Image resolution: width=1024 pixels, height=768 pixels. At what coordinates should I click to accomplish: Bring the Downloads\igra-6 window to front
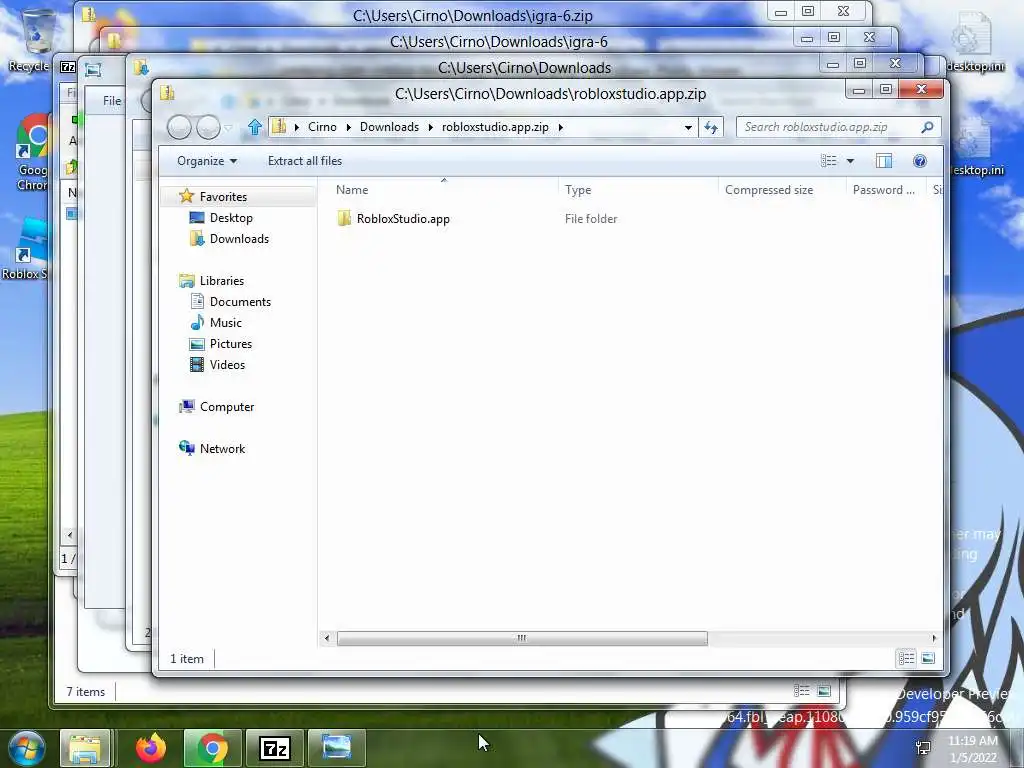(498, 42)
